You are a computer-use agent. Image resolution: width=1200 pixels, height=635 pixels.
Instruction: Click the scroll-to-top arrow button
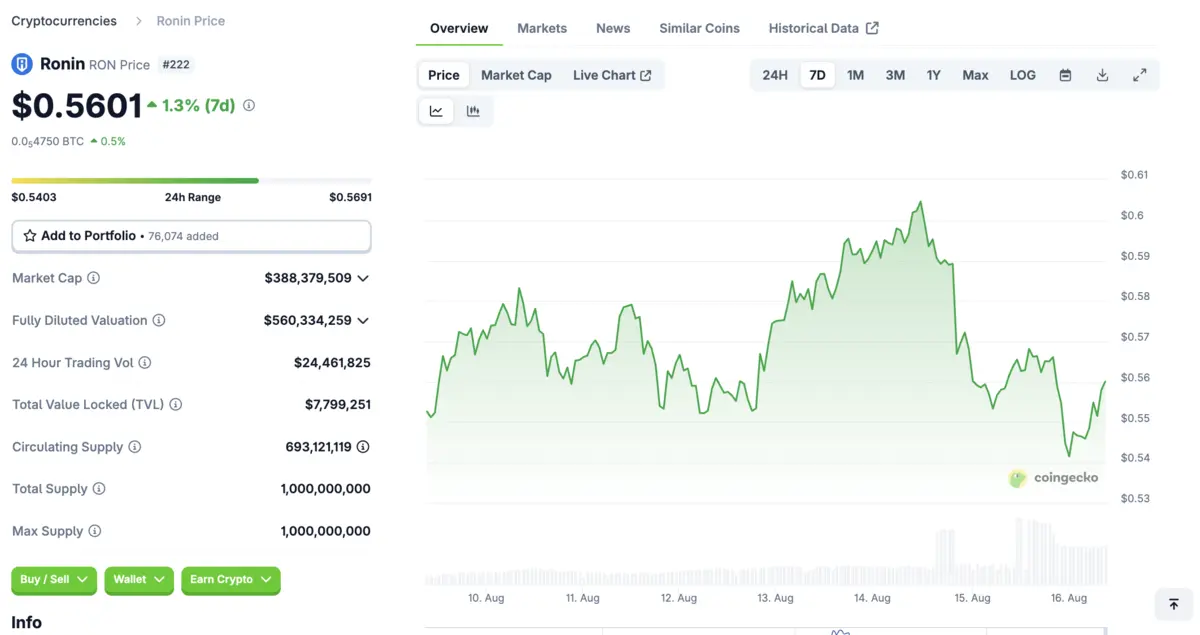click(1173, 604)
